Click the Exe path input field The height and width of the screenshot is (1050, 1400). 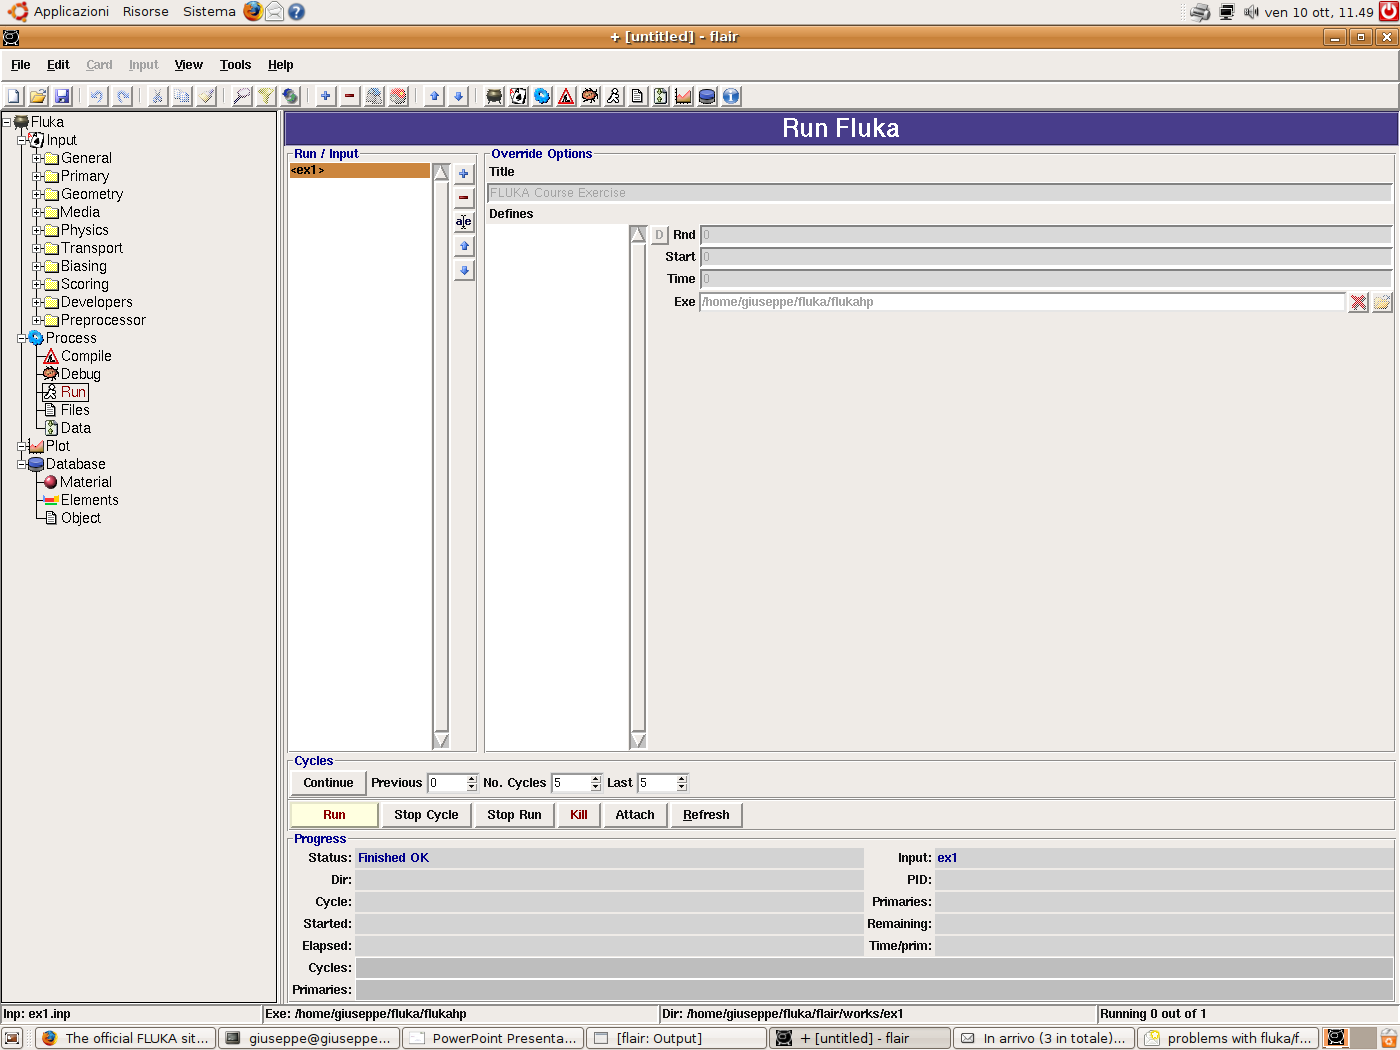pos(1022,302)
